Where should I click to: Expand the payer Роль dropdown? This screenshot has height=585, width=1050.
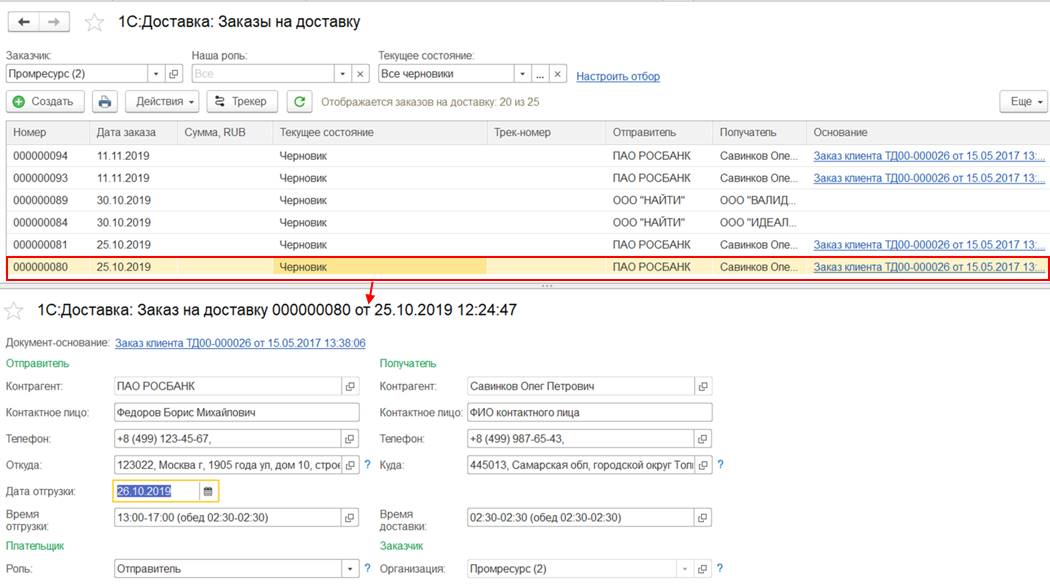[x=350, y=569]
